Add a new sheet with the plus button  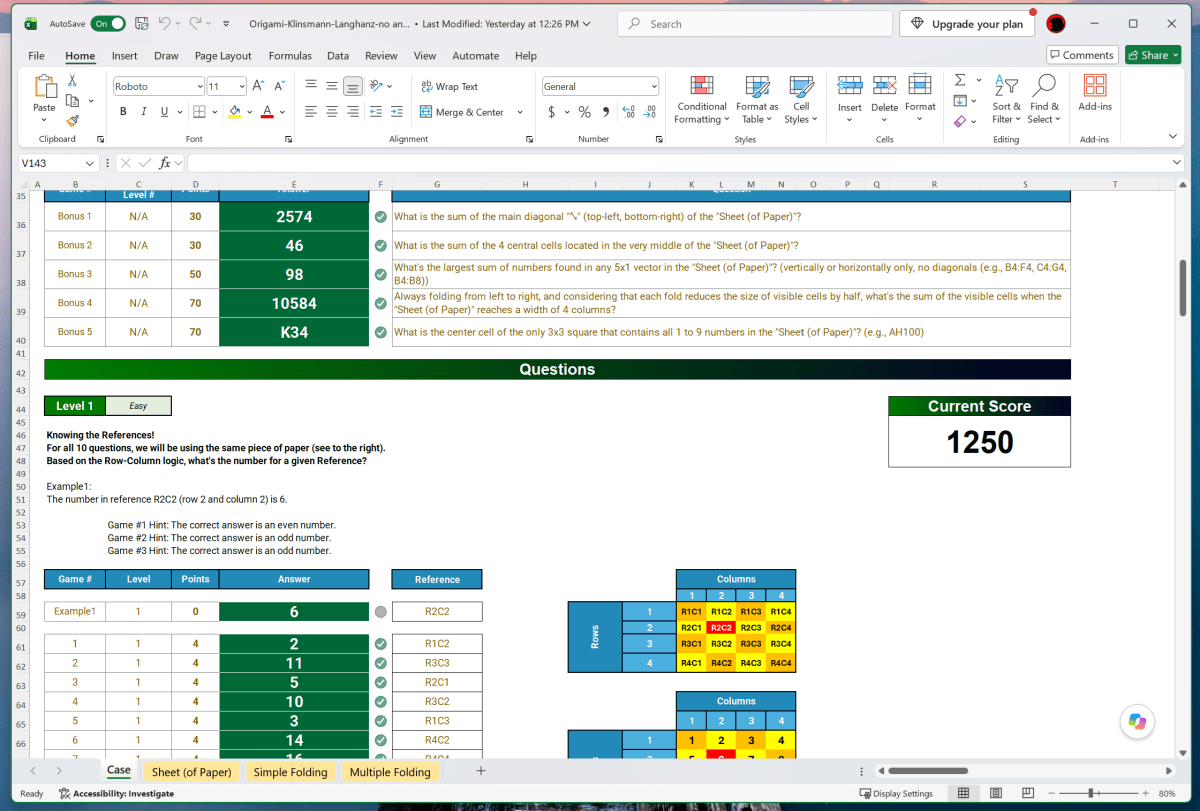click(481, 771)
